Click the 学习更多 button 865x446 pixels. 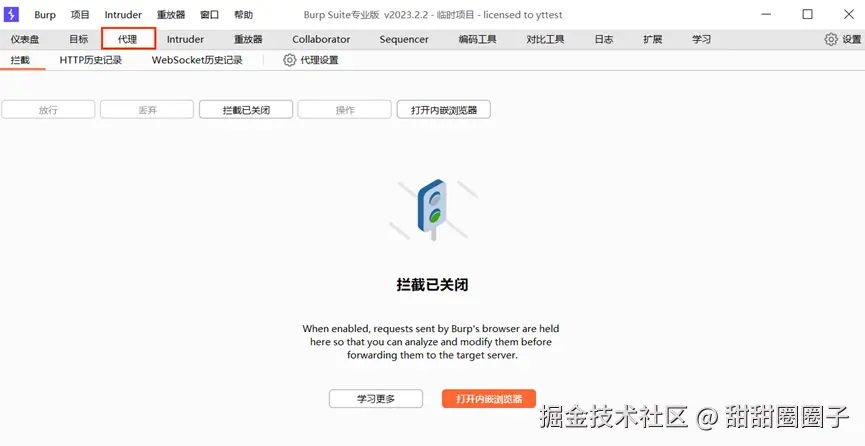(x=376, y=399)
